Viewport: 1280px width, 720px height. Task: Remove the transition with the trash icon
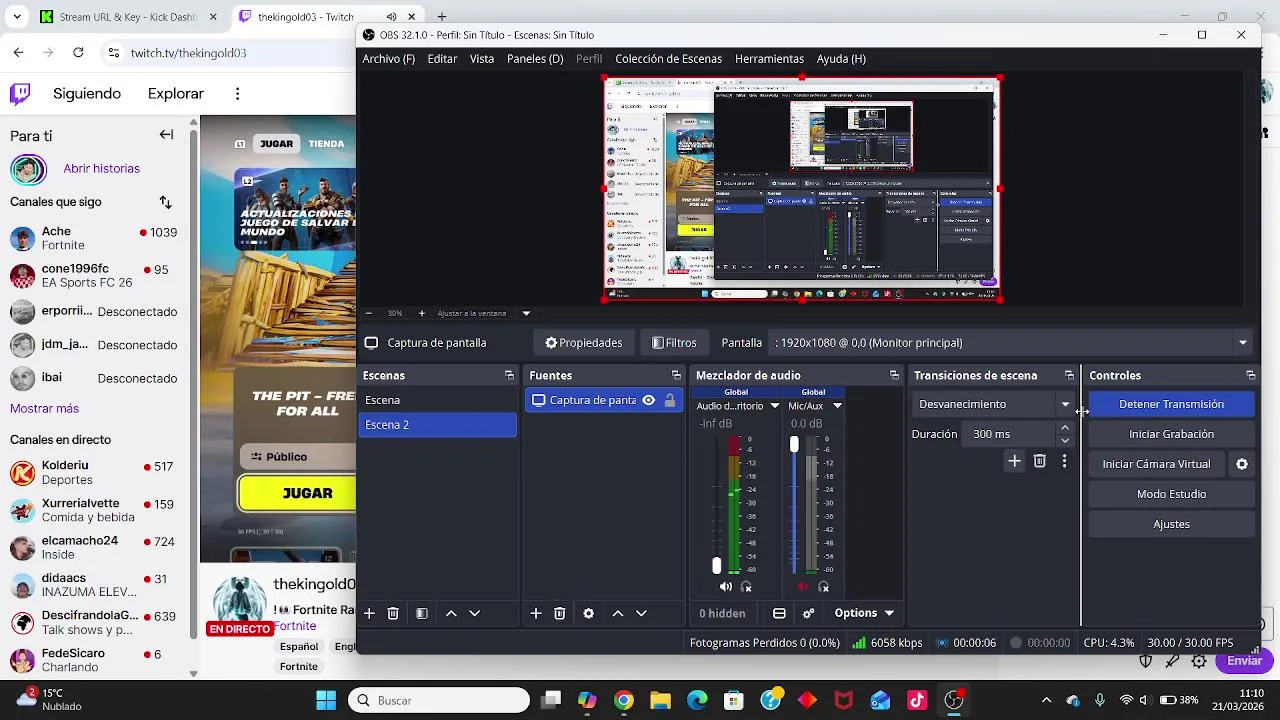1040,461
